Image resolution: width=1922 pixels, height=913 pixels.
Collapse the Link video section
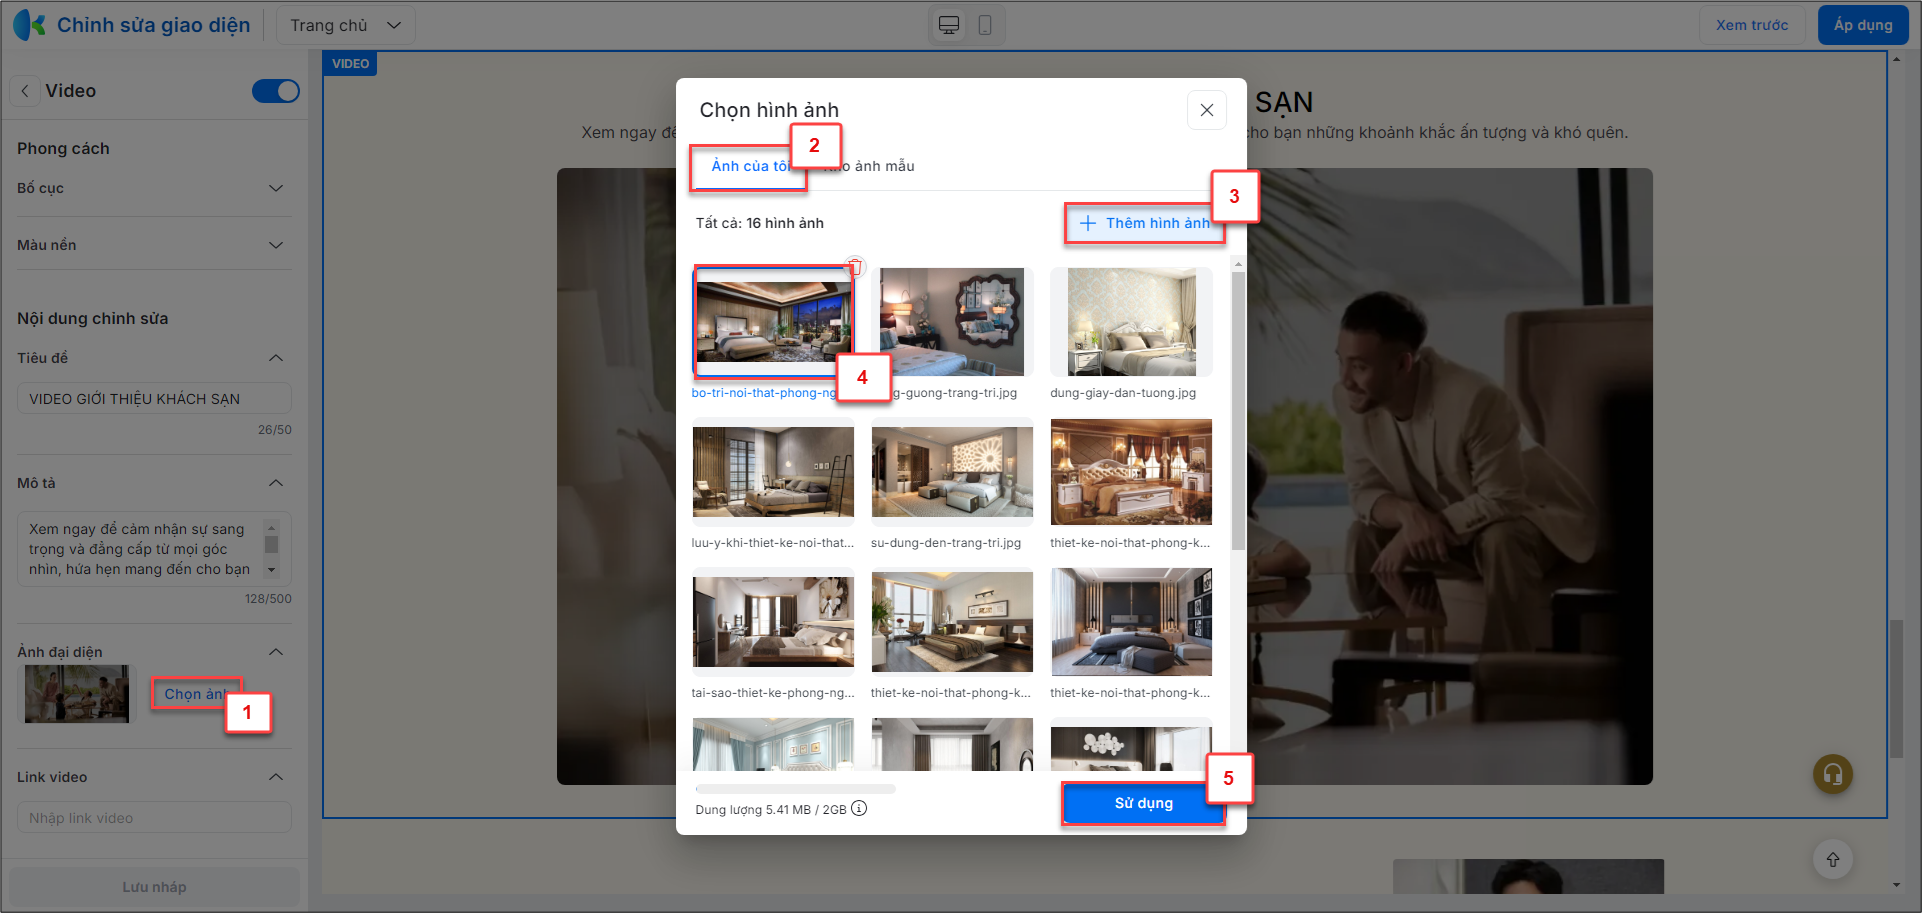tap(276, 777)
